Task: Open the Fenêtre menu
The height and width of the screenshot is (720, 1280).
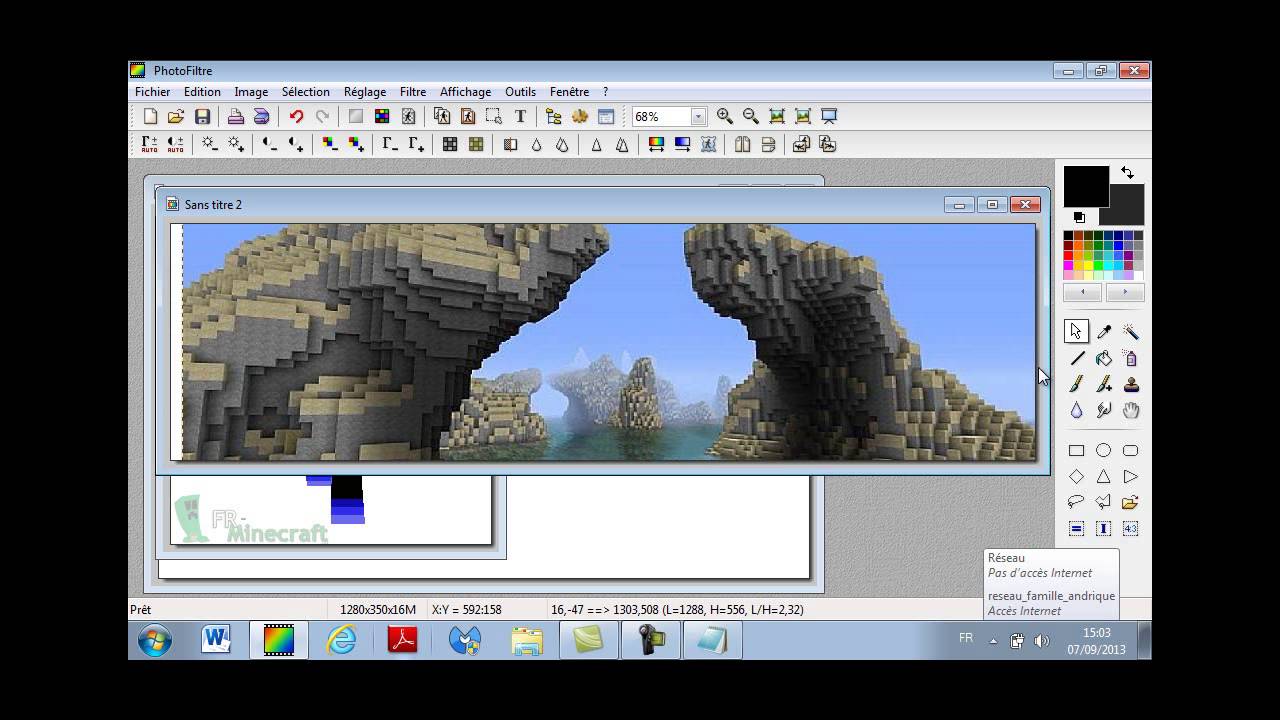Action: [x=570, y=92]
